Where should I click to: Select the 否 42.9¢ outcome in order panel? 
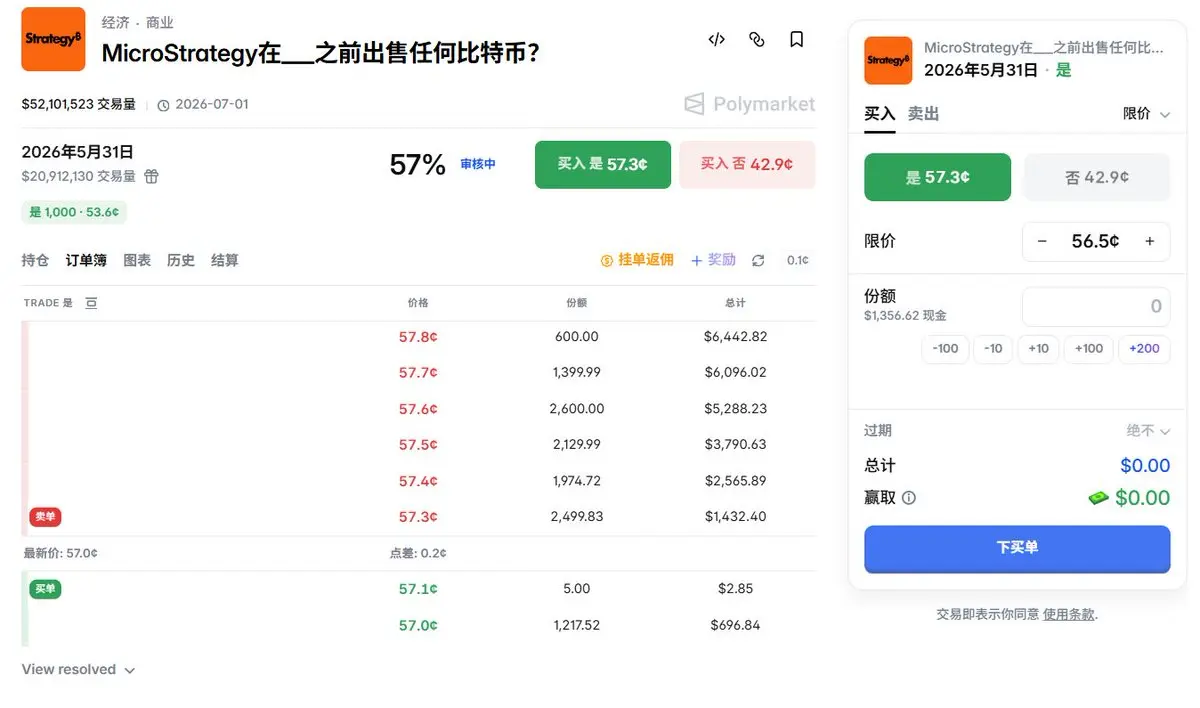pyautogui.click(x=1097, y=177)
